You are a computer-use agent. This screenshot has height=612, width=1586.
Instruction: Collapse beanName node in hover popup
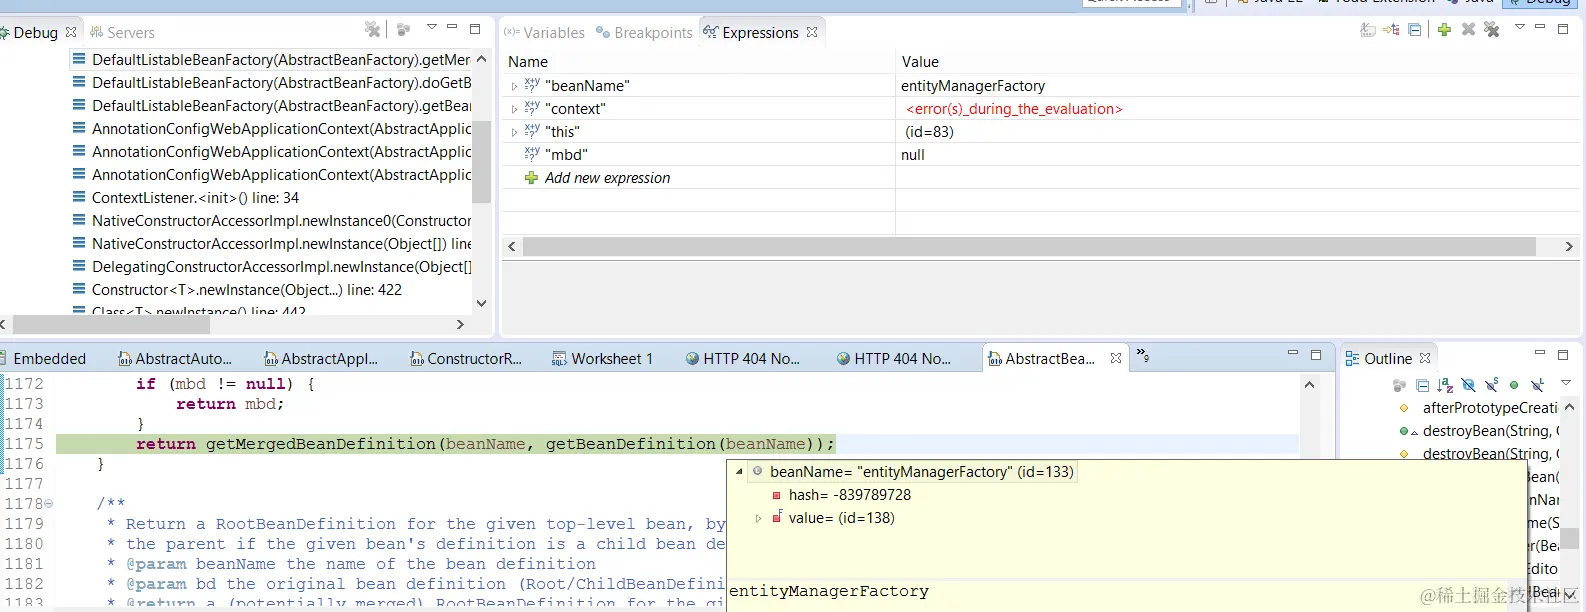[739, 472]
